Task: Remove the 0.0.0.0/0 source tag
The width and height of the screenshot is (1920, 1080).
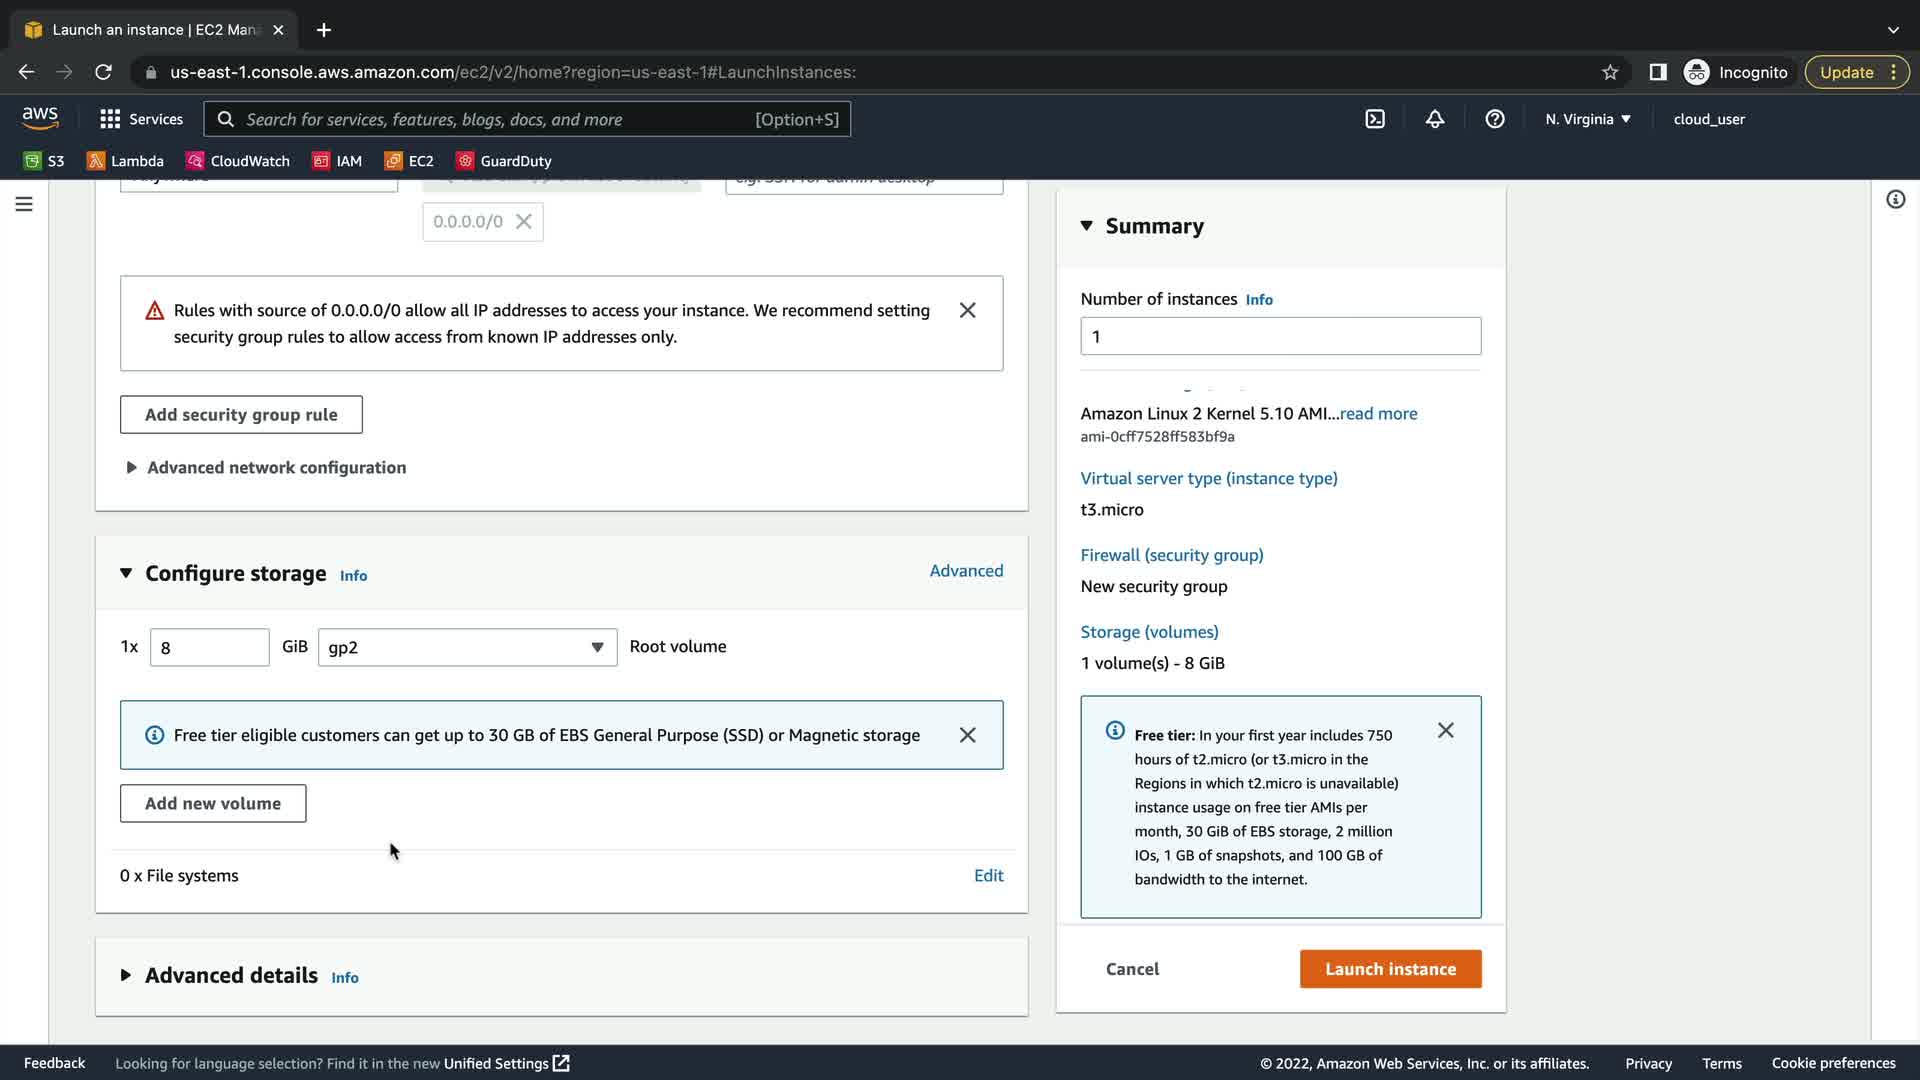Action: click(523, 222)
